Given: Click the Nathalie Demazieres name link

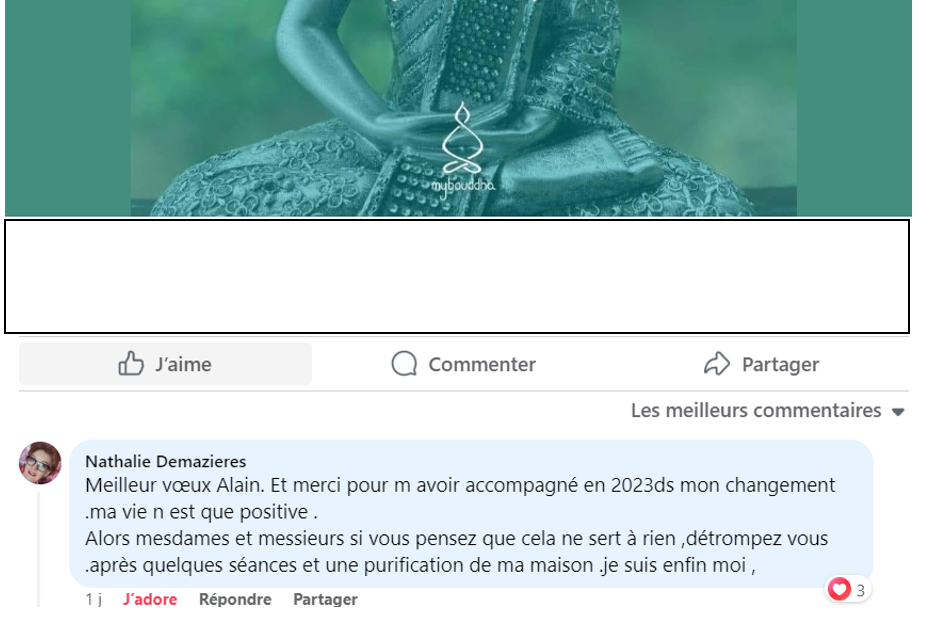Looking at the screenshot, I should [x=165, y=461].
